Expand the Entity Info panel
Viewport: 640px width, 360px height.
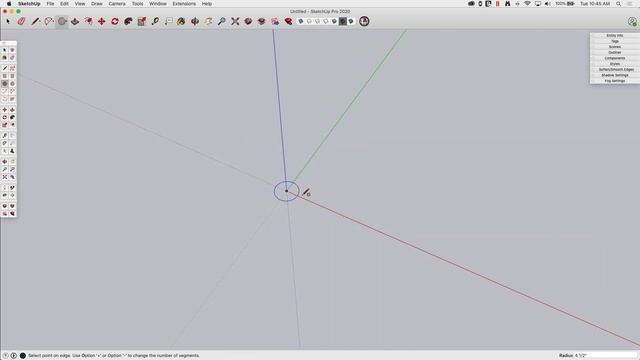615,36
